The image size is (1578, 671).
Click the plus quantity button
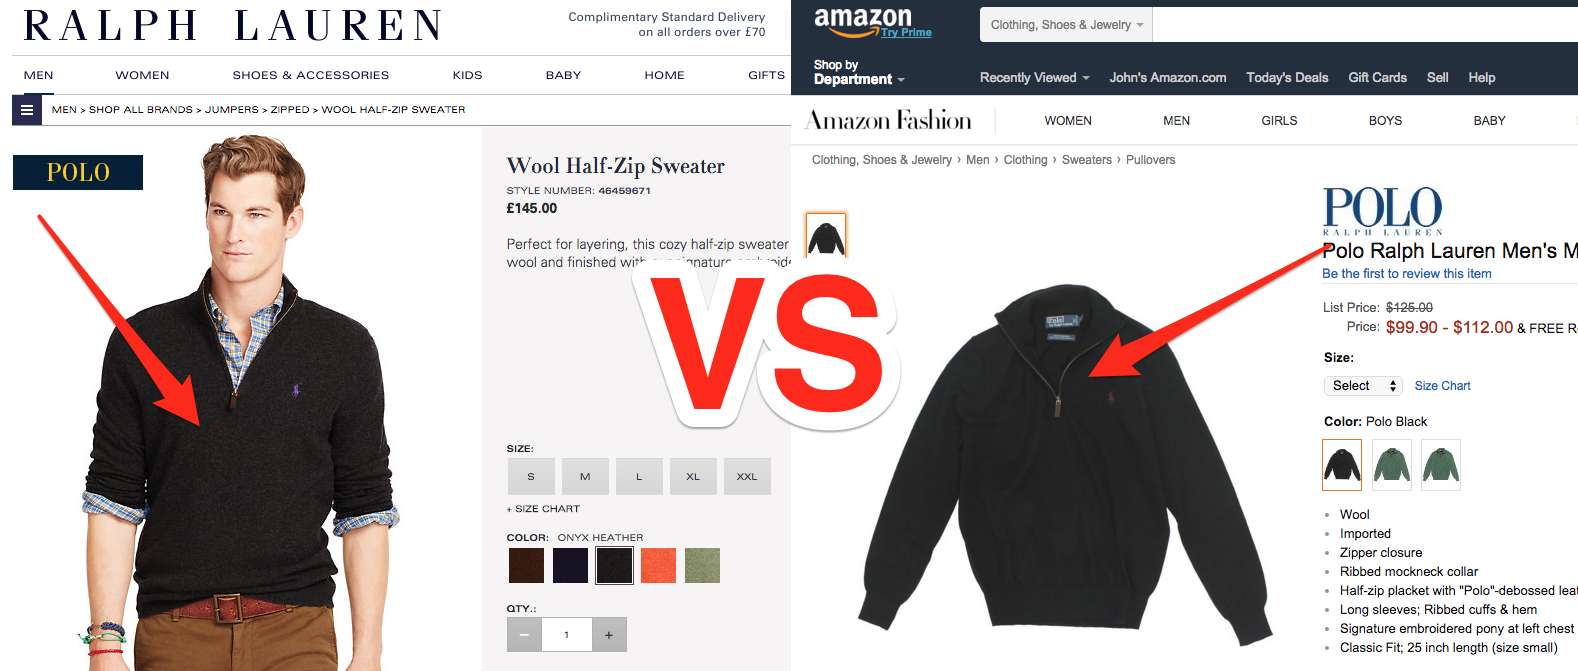pyautogui.click(x=609, y=635)
